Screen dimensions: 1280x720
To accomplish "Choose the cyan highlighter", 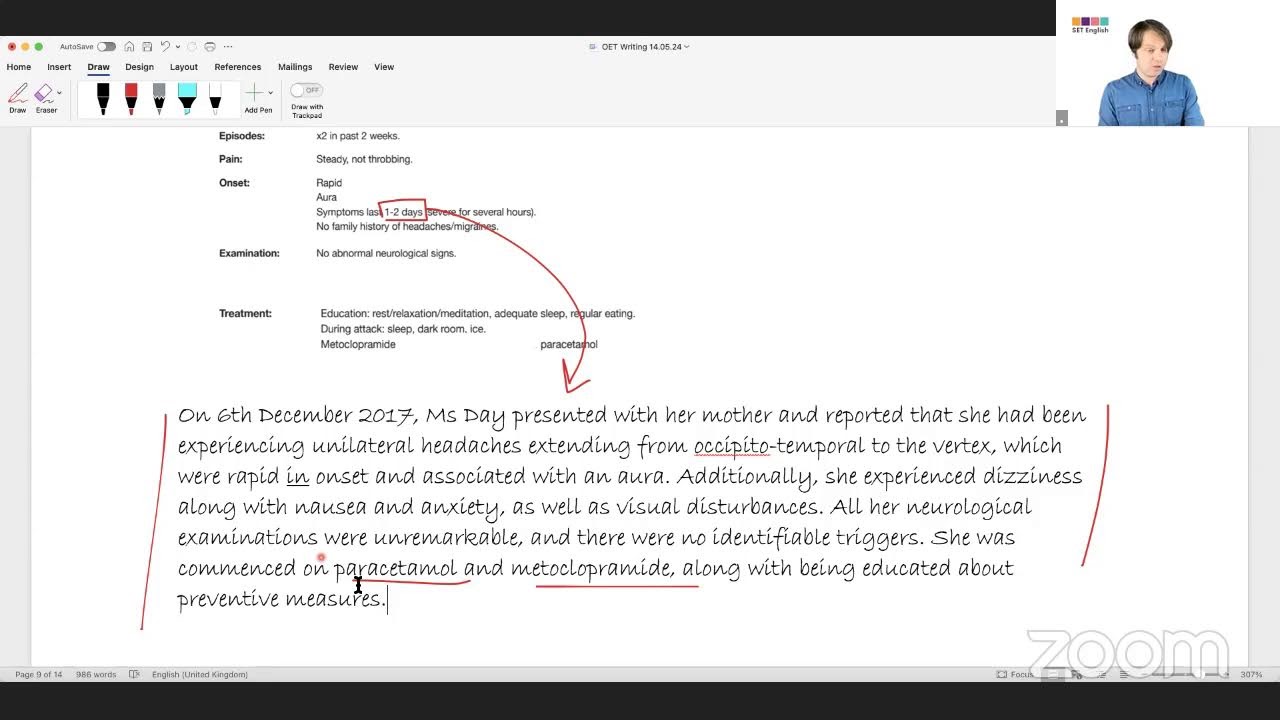I will 187,98.
